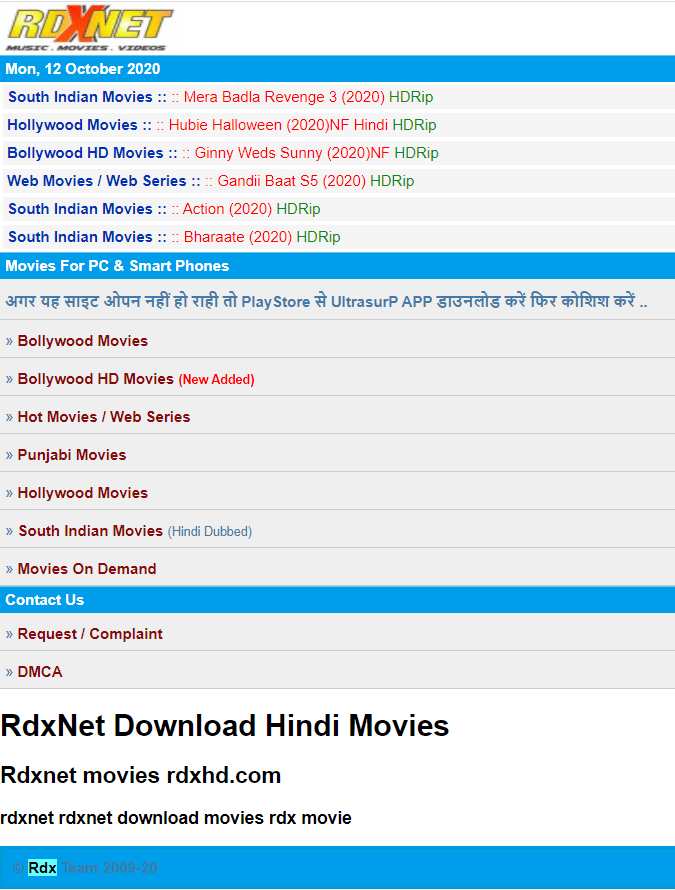
Task: Open Action (2020) HDRip movie link
Action: tap(251, 209)
